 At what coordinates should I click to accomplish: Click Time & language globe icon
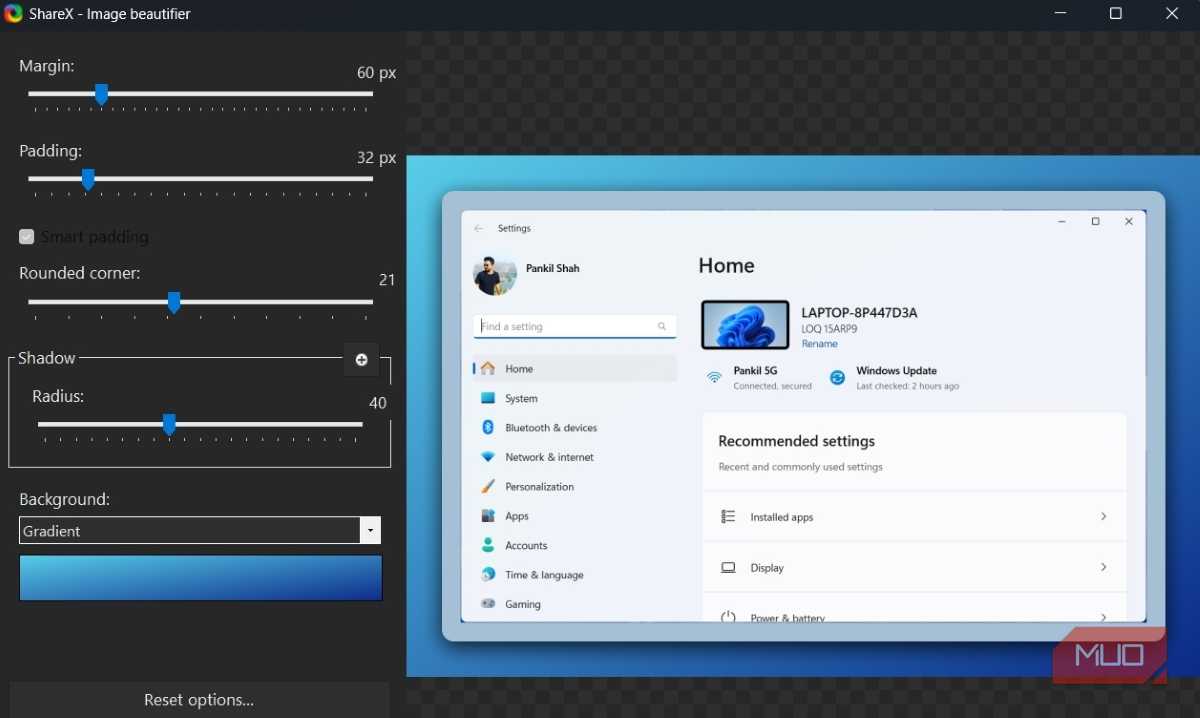[x=488, y=575]
